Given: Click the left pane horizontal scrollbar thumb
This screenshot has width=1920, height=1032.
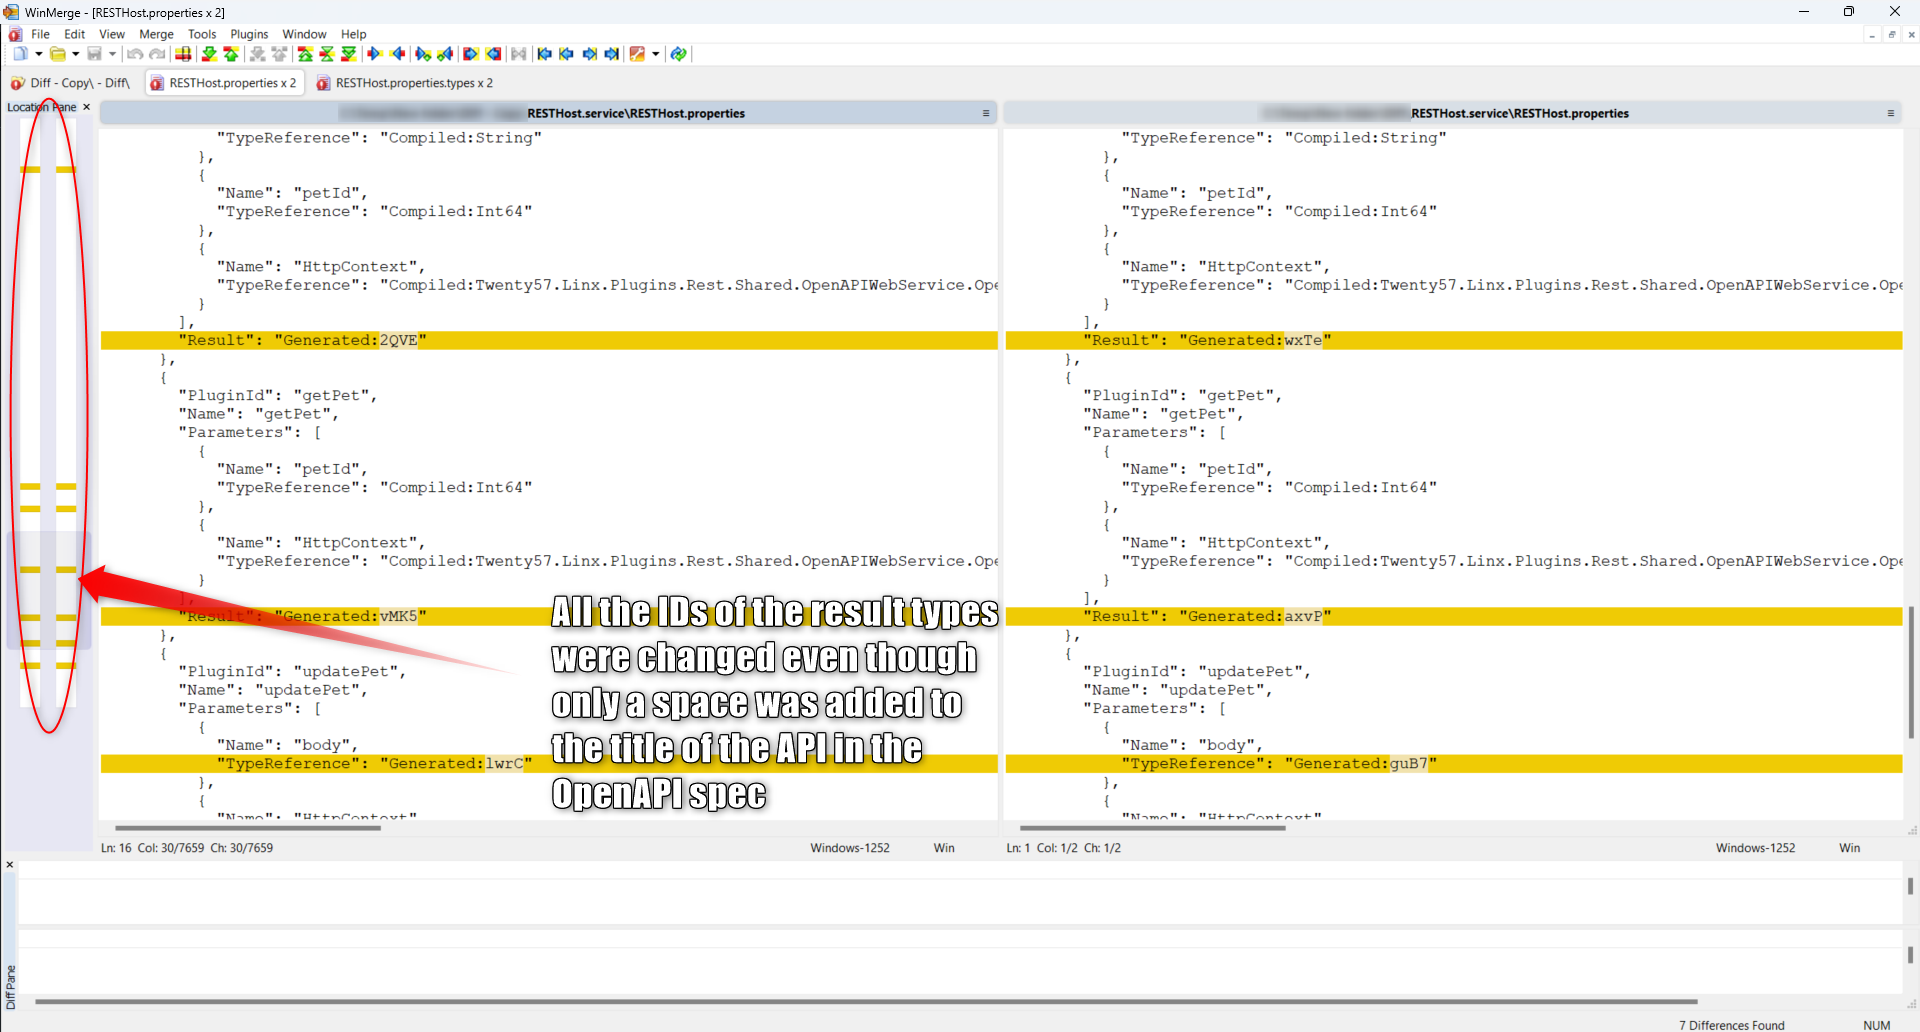Looking at the screenshot, I should [248, 828].
